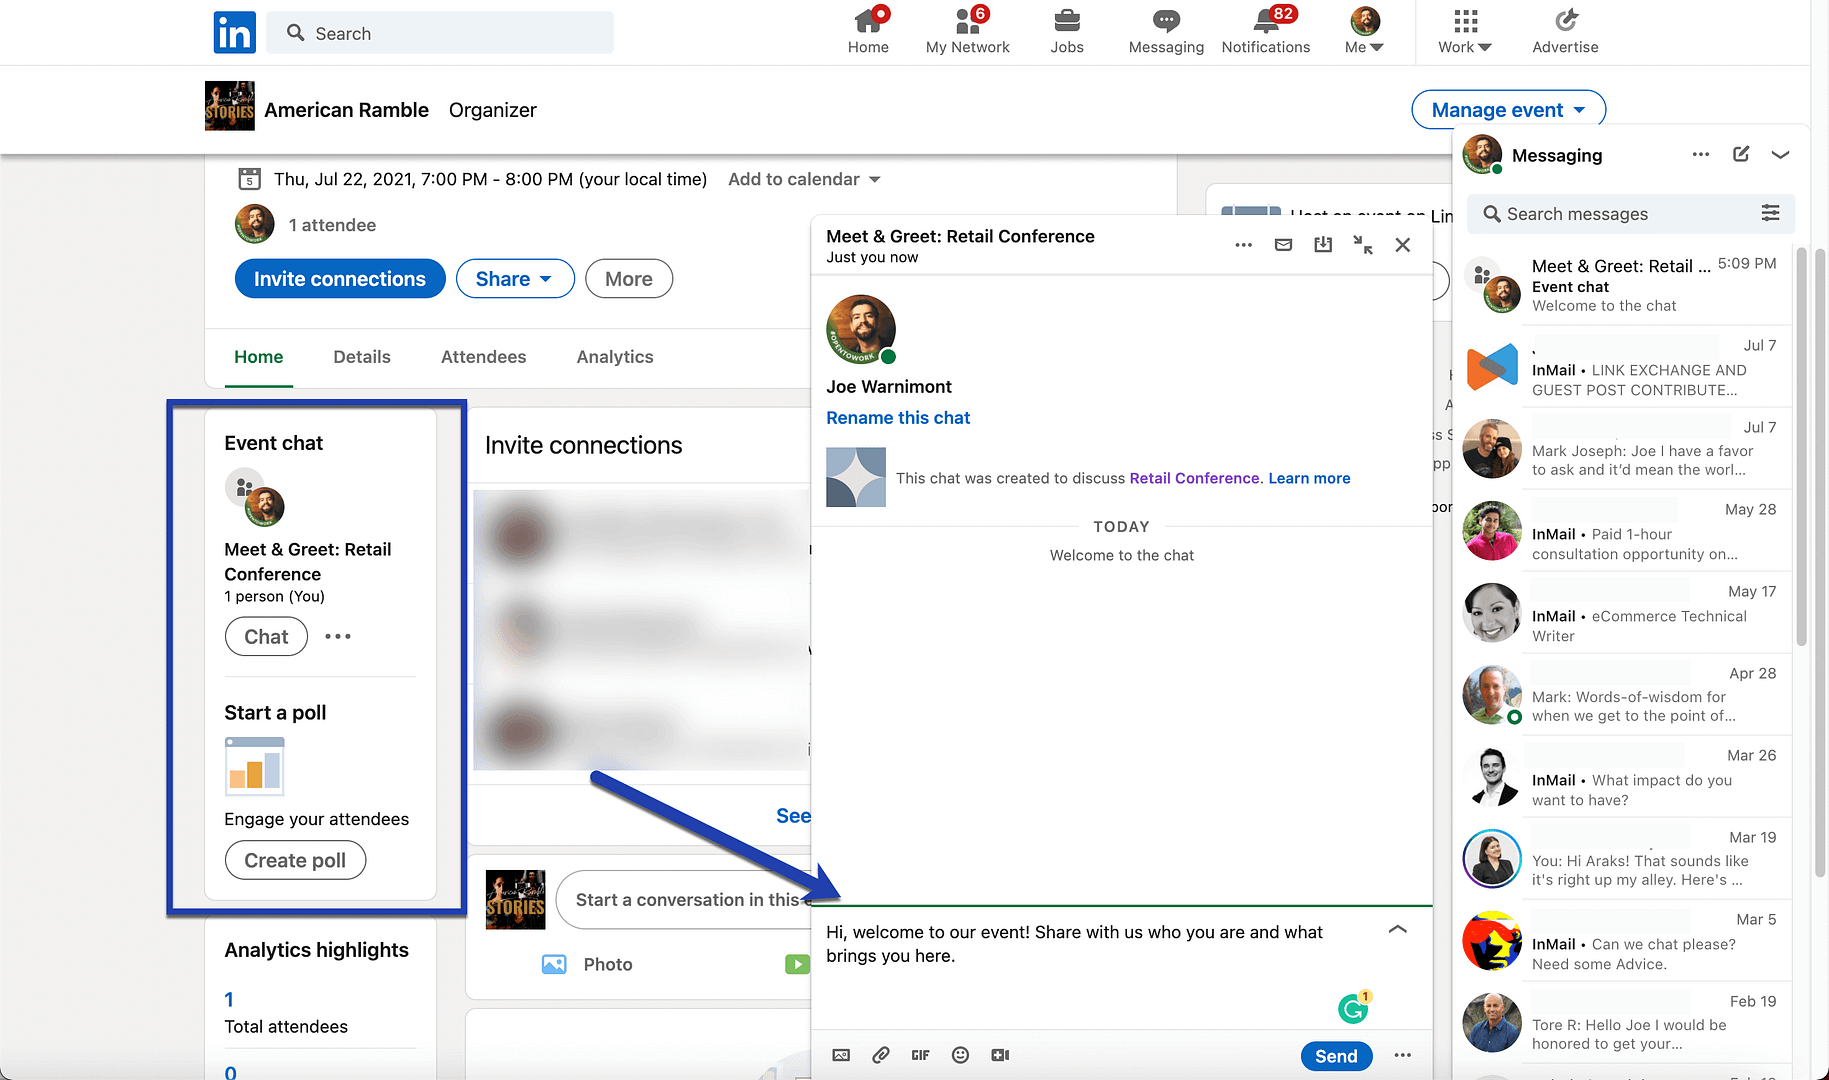This screenshot has height=1080, width=1829.
Task: Shrink the chat window using the collapse arrows
Action: click(x=1363, y=244)
